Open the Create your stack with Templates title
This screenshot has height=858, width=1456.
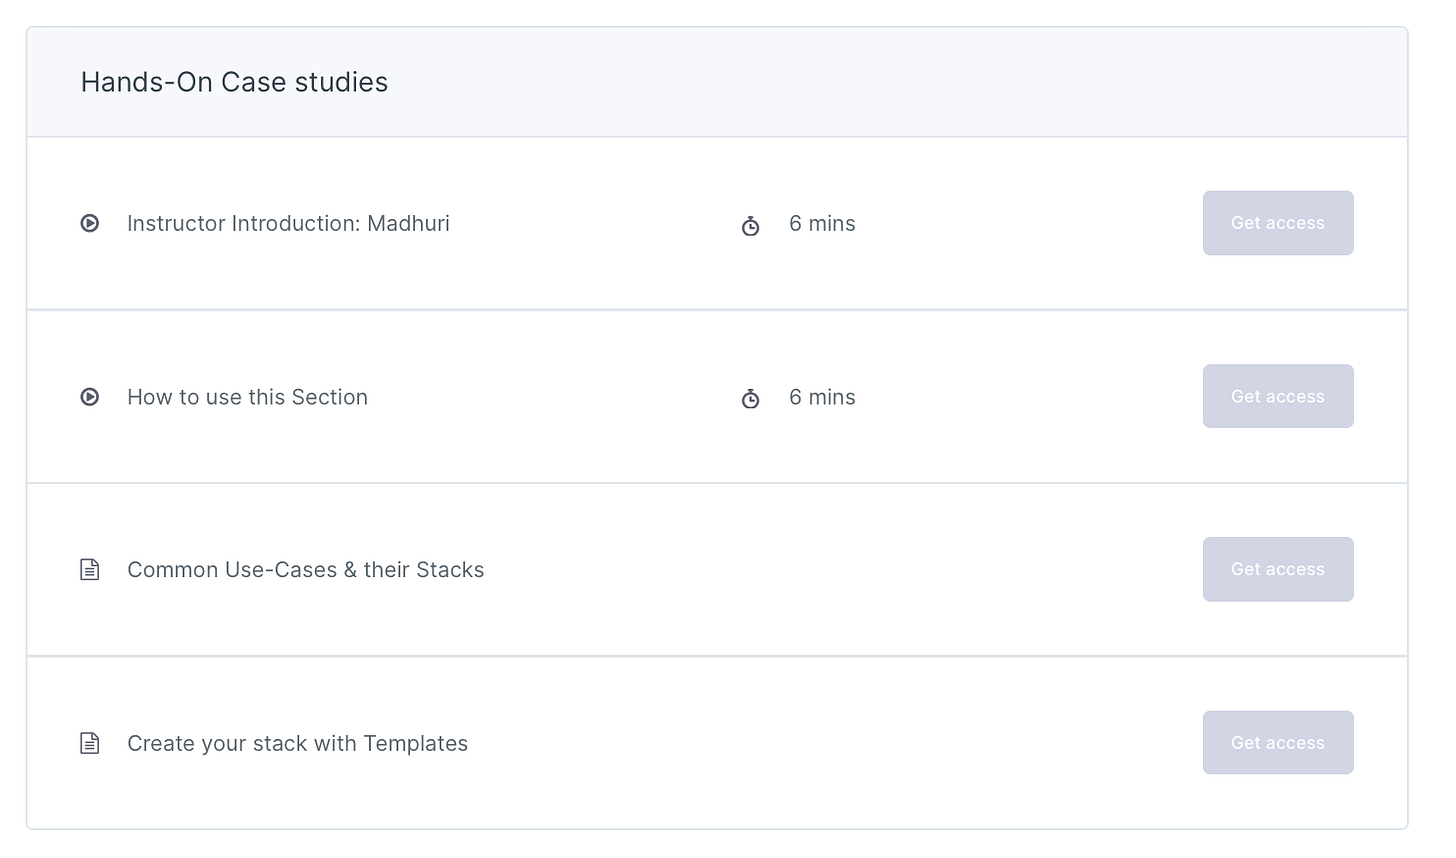(x=297, y=744)
